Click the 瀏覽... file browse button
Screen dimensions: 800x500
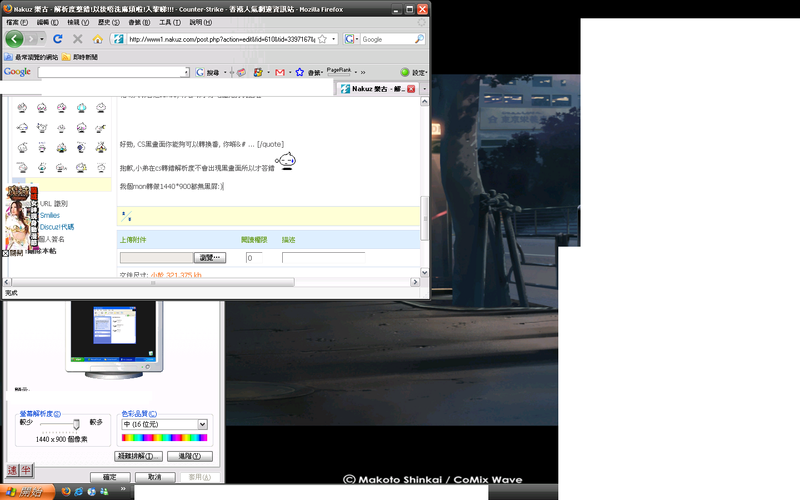click(210, 258)
